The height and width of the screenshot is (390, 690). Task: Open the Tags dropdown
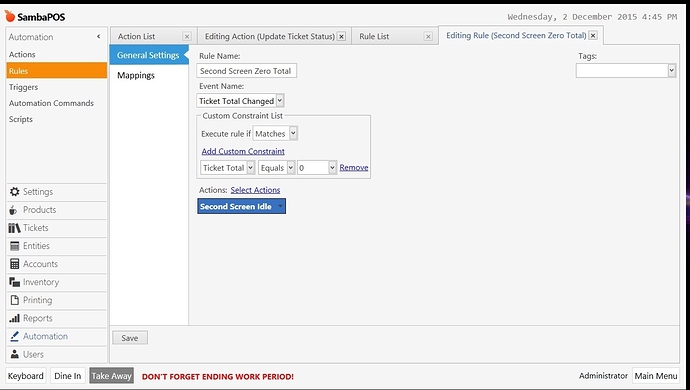coord(672,70)
